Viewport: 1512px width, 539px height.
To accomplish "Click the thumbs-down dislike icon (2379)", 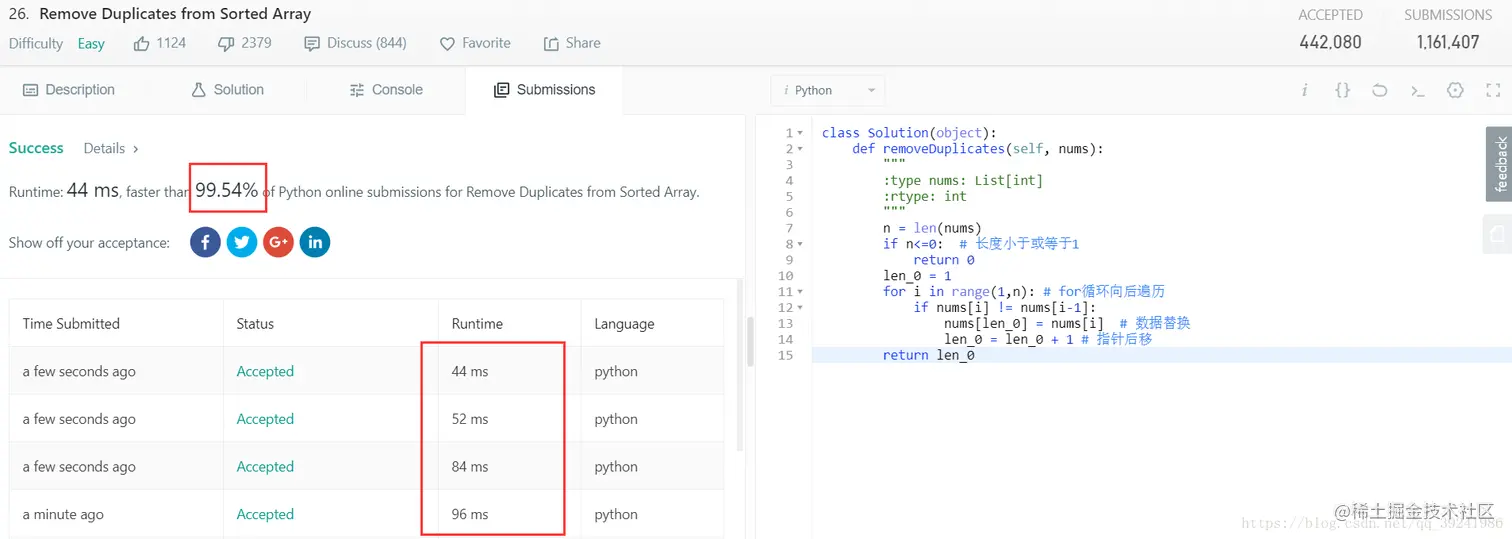I will [225, 44].
